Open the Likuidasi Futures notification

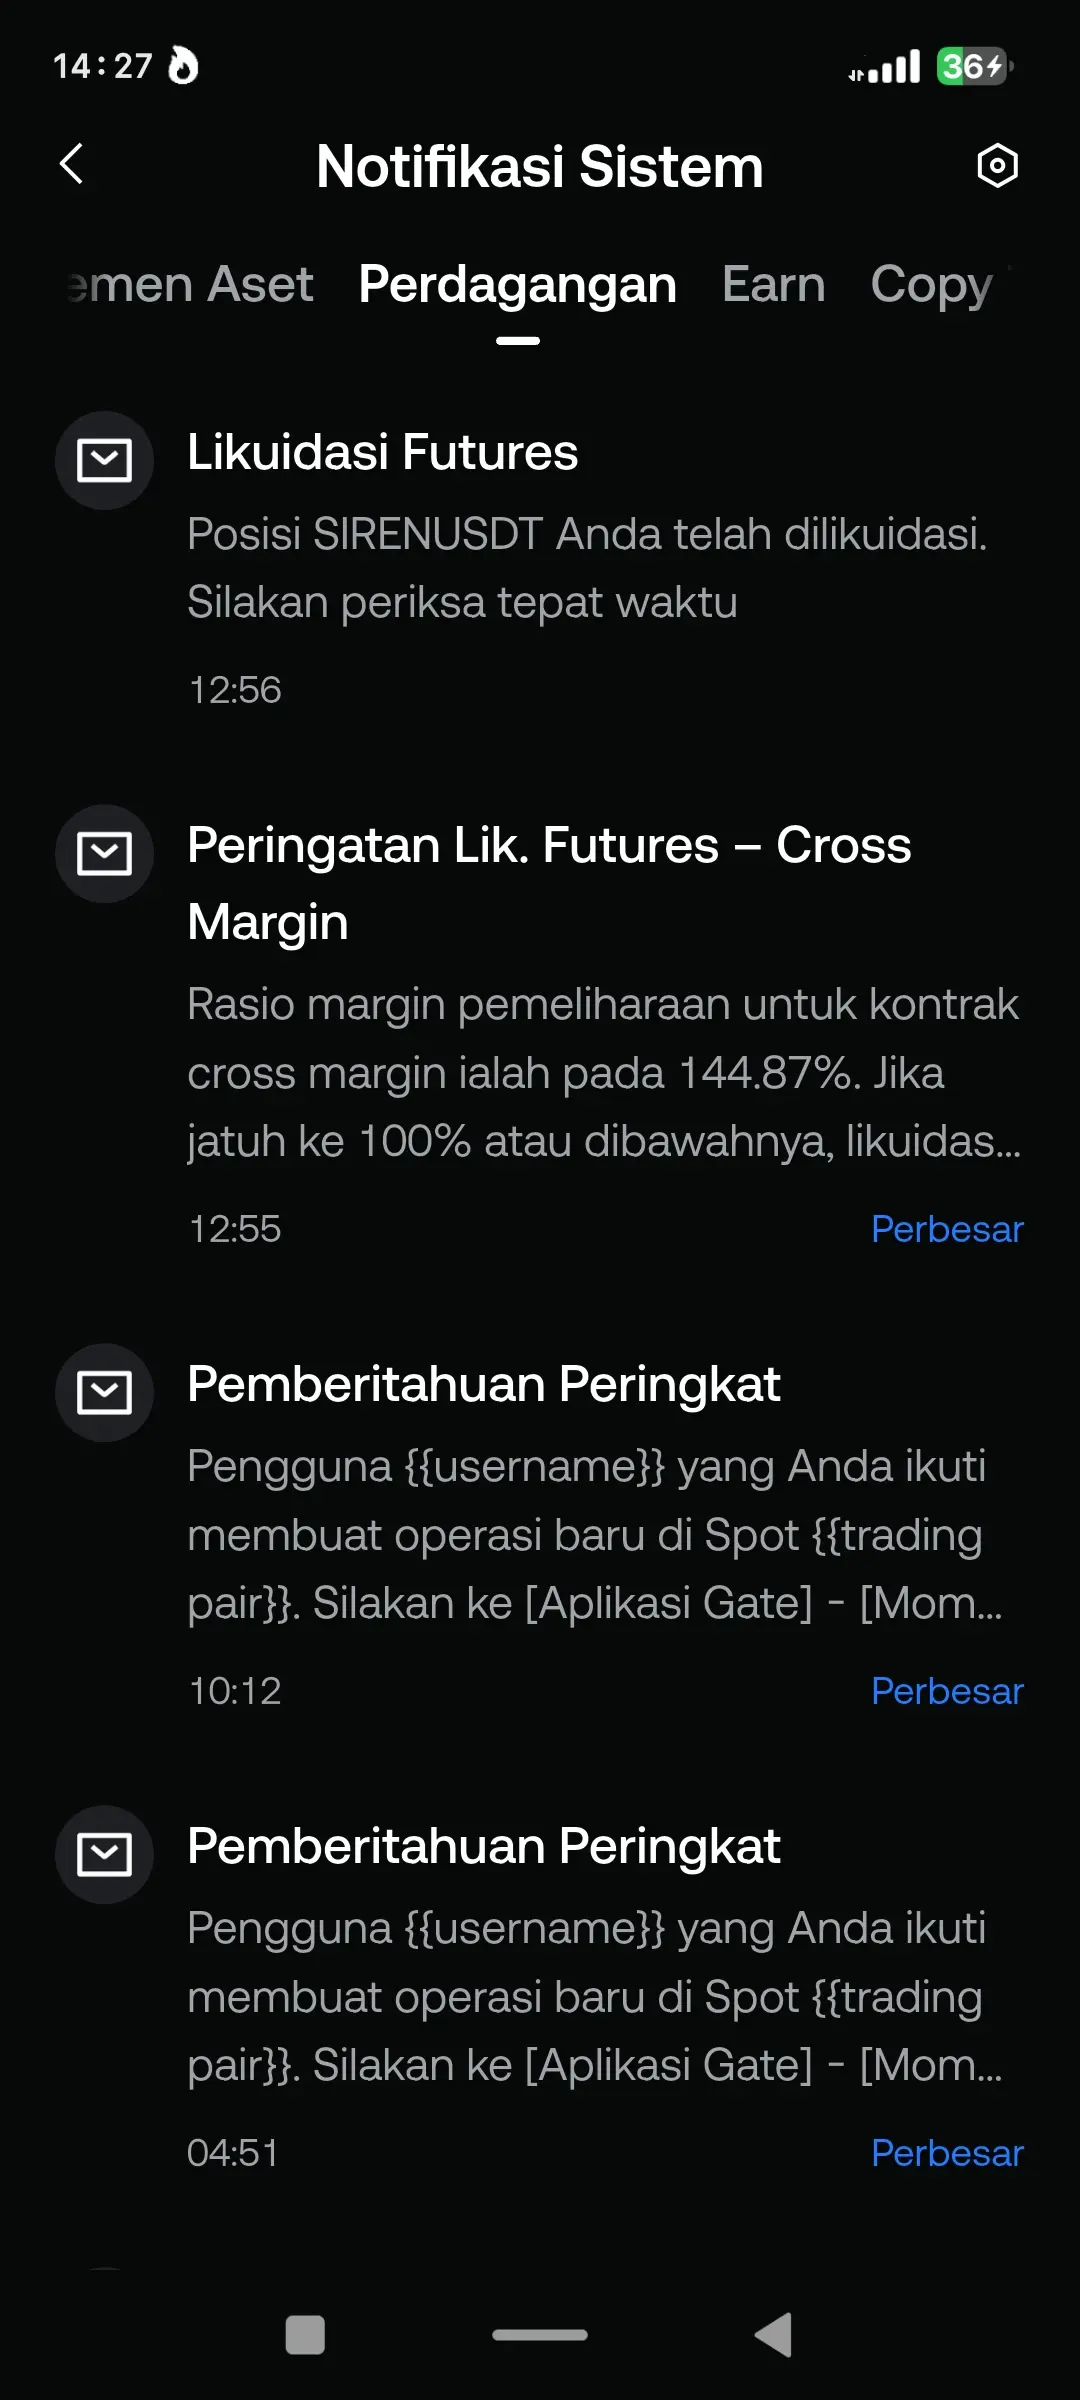click(x=384, y=452)
